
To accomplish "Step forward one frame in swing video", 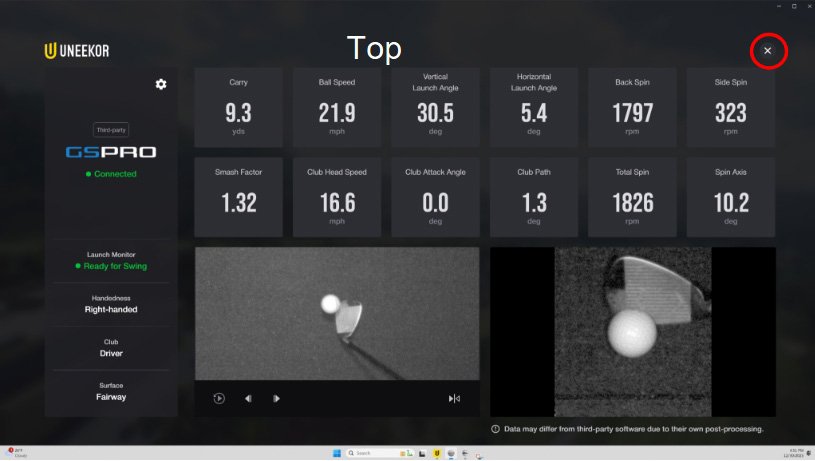I will (x=277, y=398).
